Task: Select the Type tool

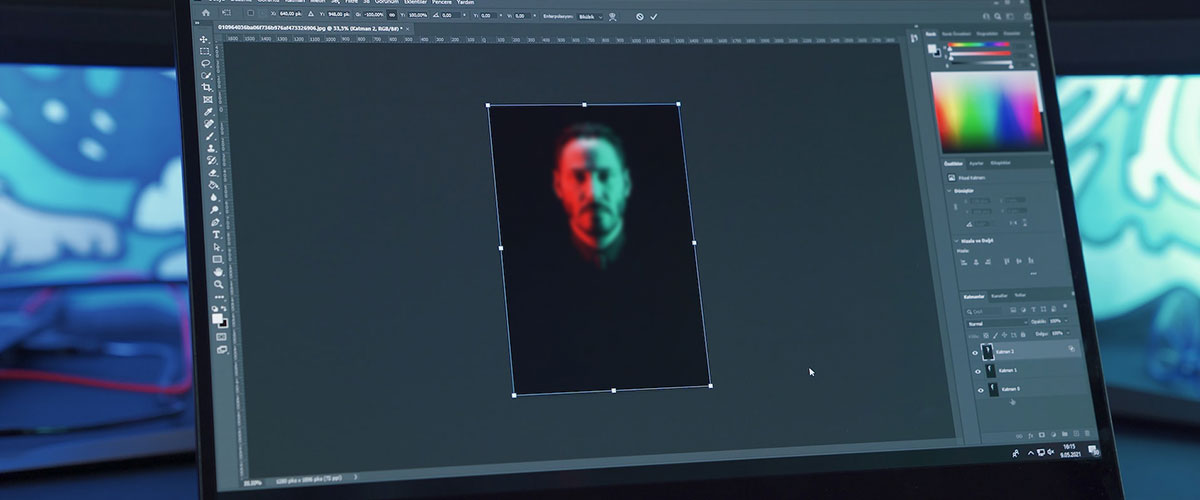Action: coord(215,234)
